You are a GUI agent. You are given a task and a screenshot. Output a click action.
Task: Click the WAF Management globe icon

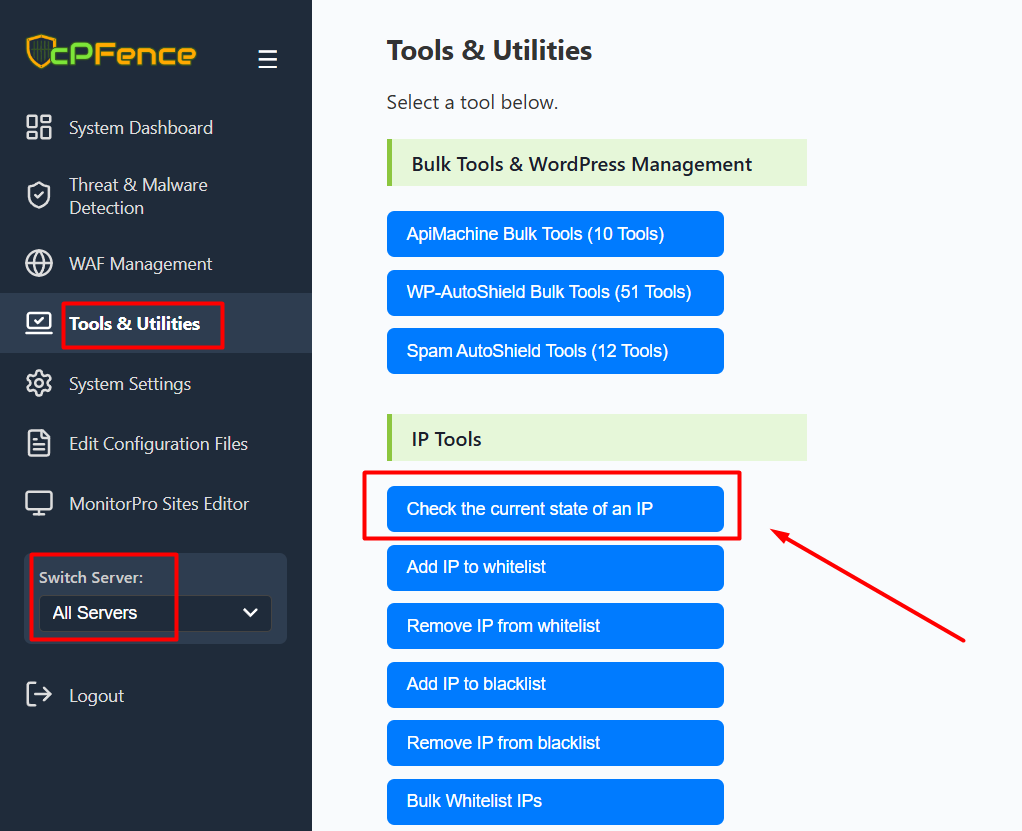click(x=39, y=264)
